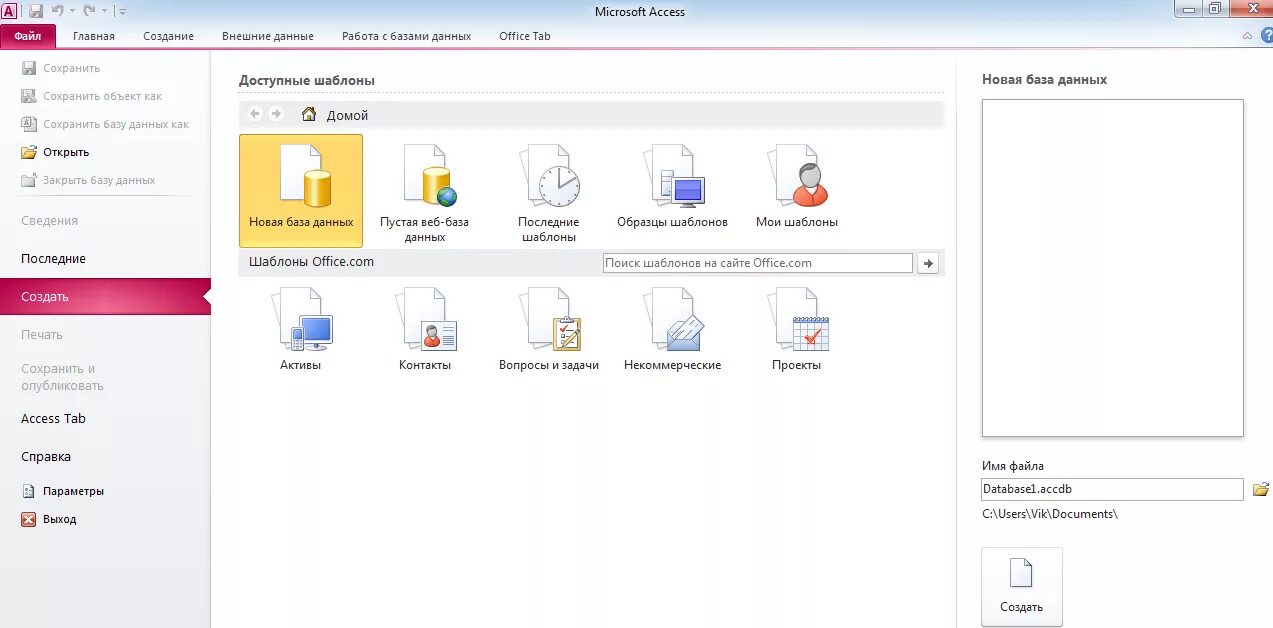Open the Работа с базами данных tab
Screen dimensions: 1273x628
406,36
